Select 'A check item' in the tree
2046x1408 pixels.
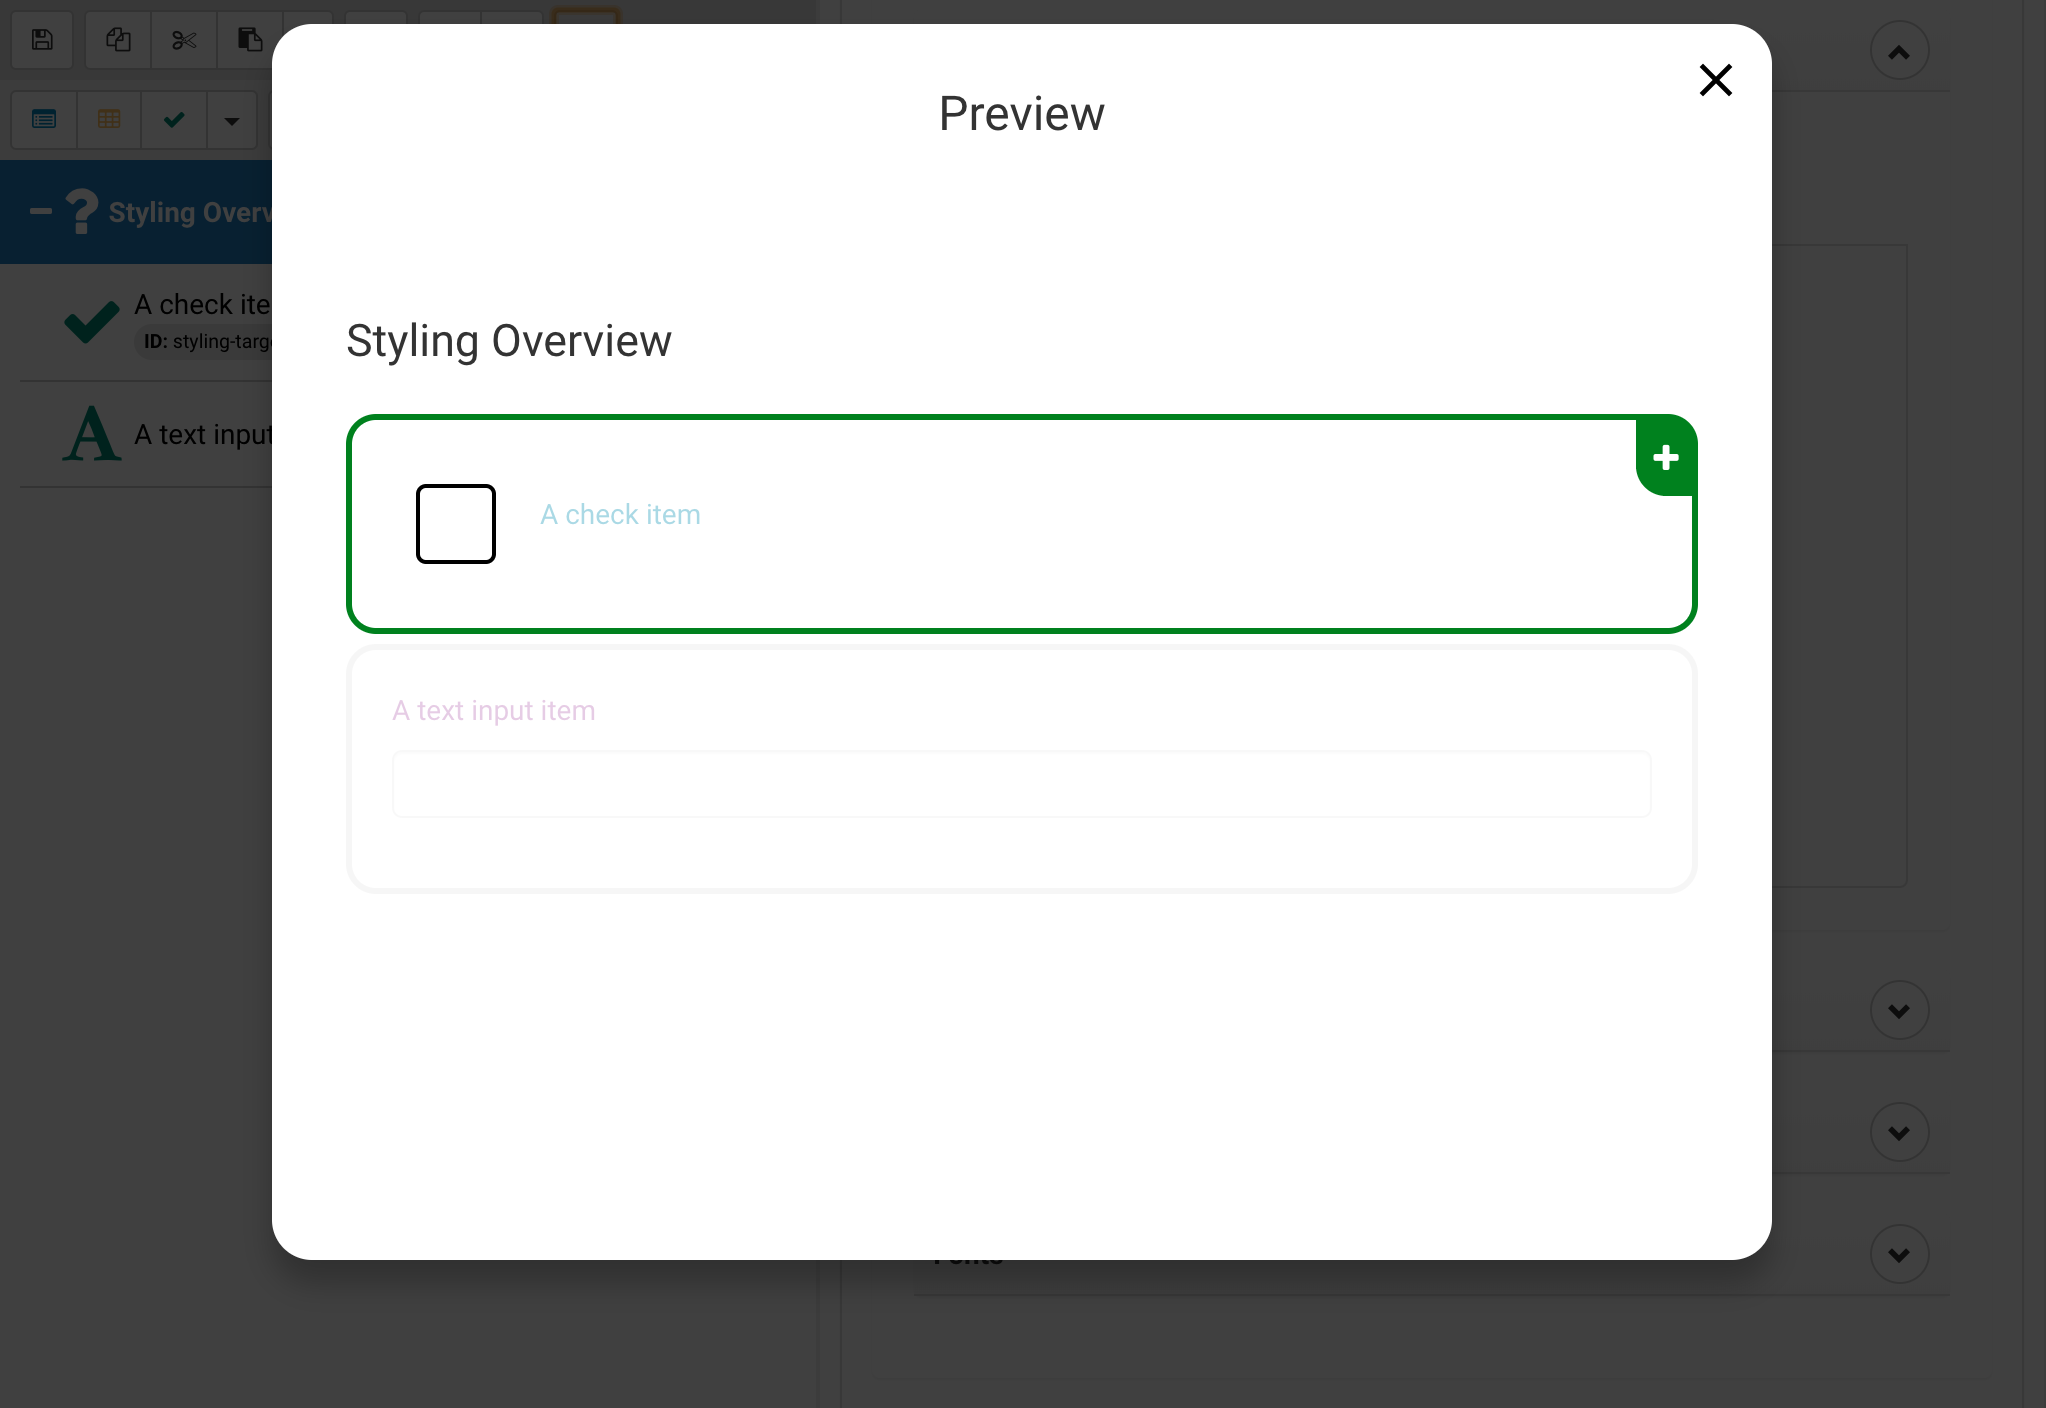click(200, 305)
